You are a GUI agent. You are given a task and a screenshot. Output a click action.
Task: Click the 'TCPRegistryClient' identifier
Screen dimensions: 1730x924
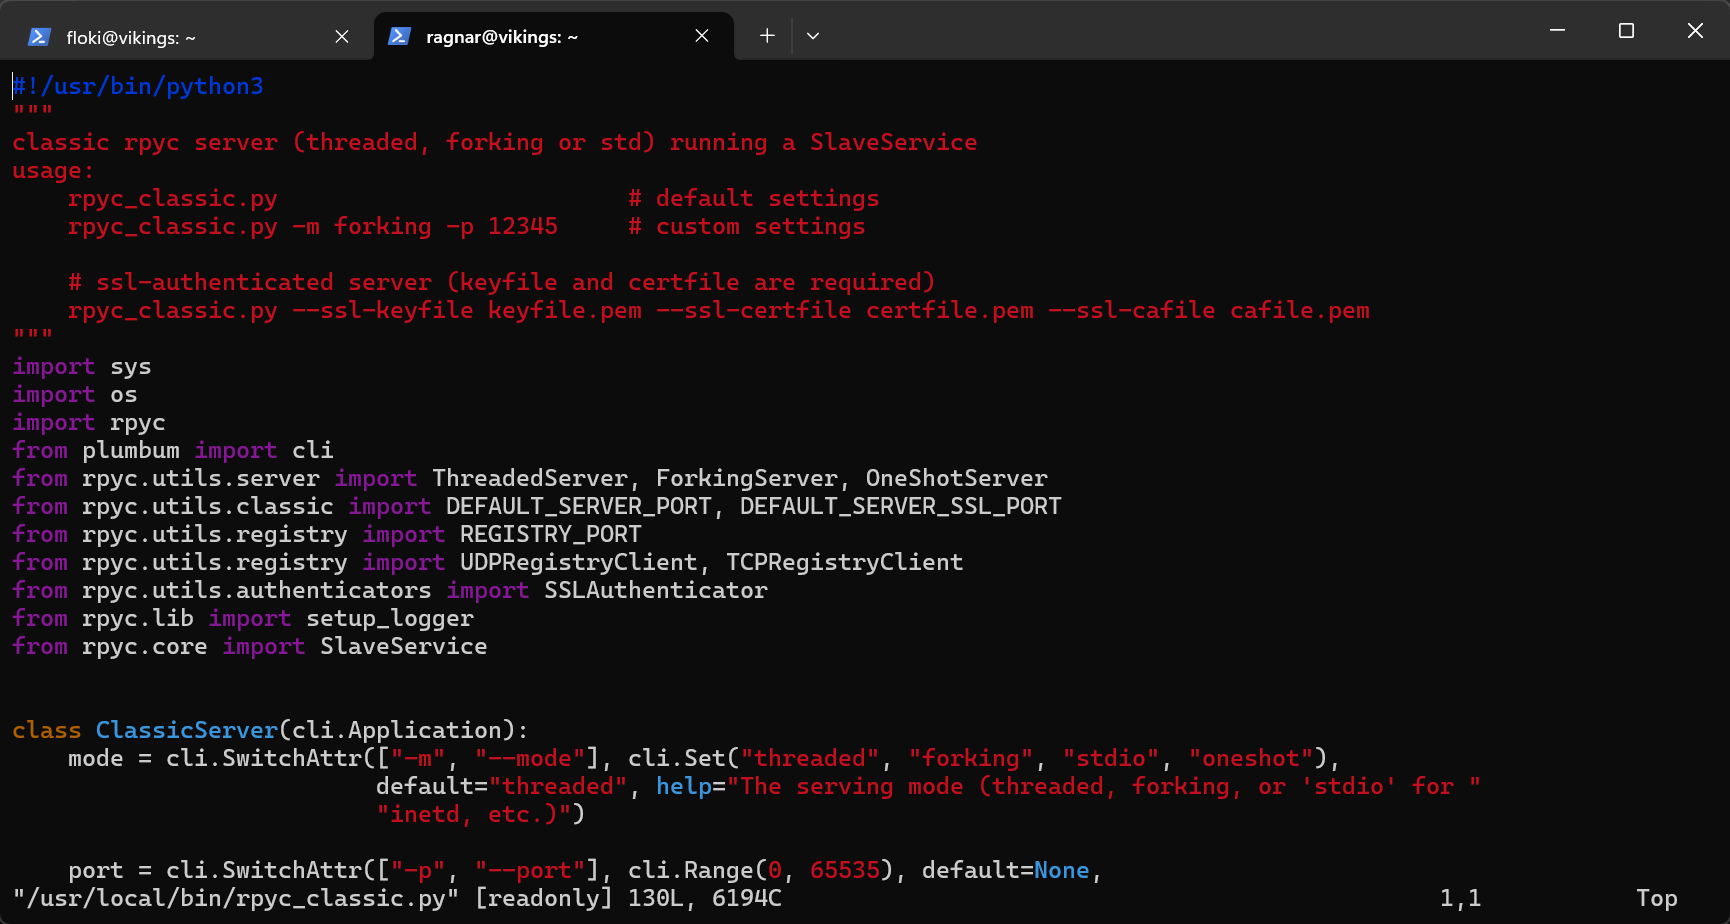[845, 562]
